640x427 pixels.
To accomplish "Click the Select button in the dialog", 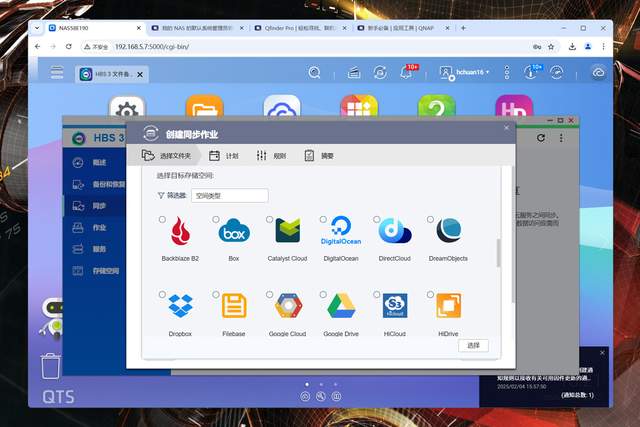I will pos(473,345).
